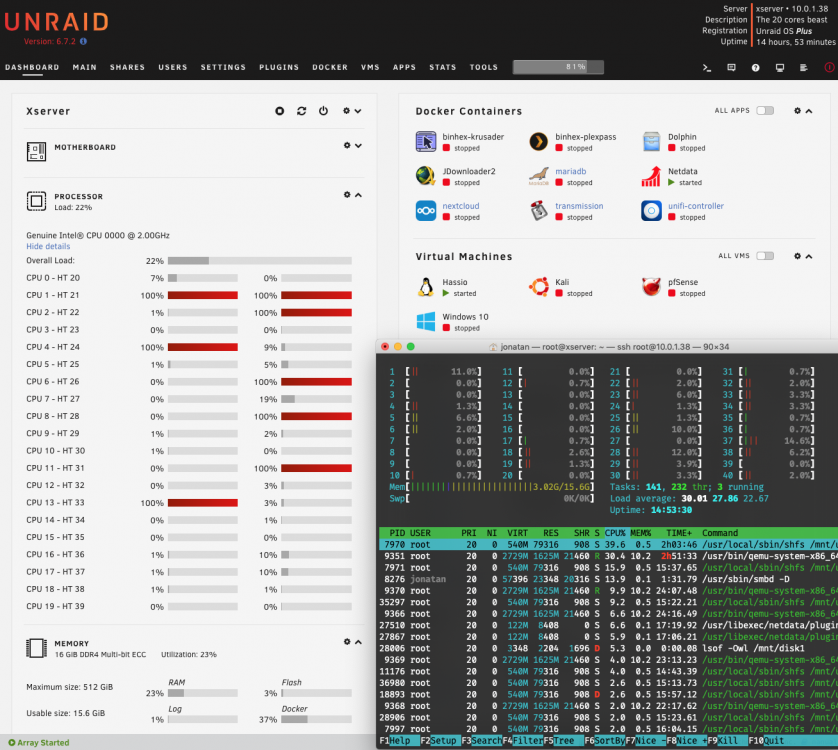Open the unifi-controller icon
Viewport: 838px width, 750px height.
coord(651,211)
